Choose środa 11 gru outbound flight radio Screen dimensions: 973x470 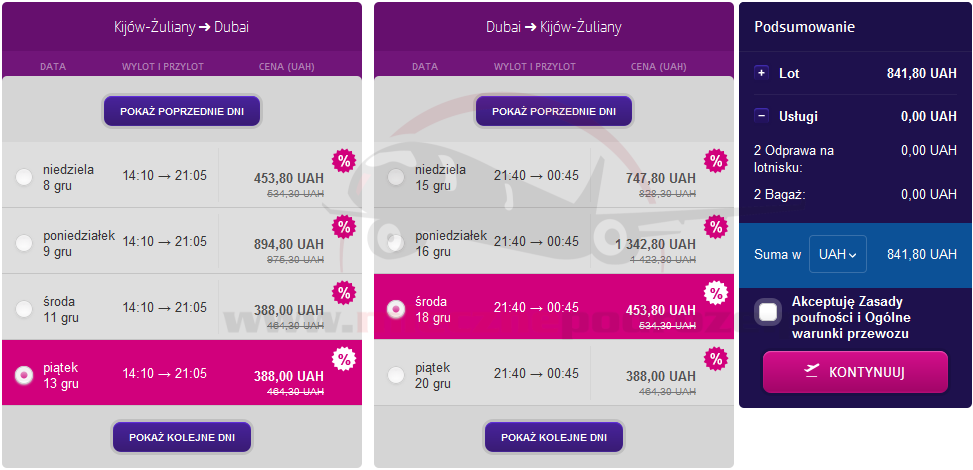tap(24, 309)
